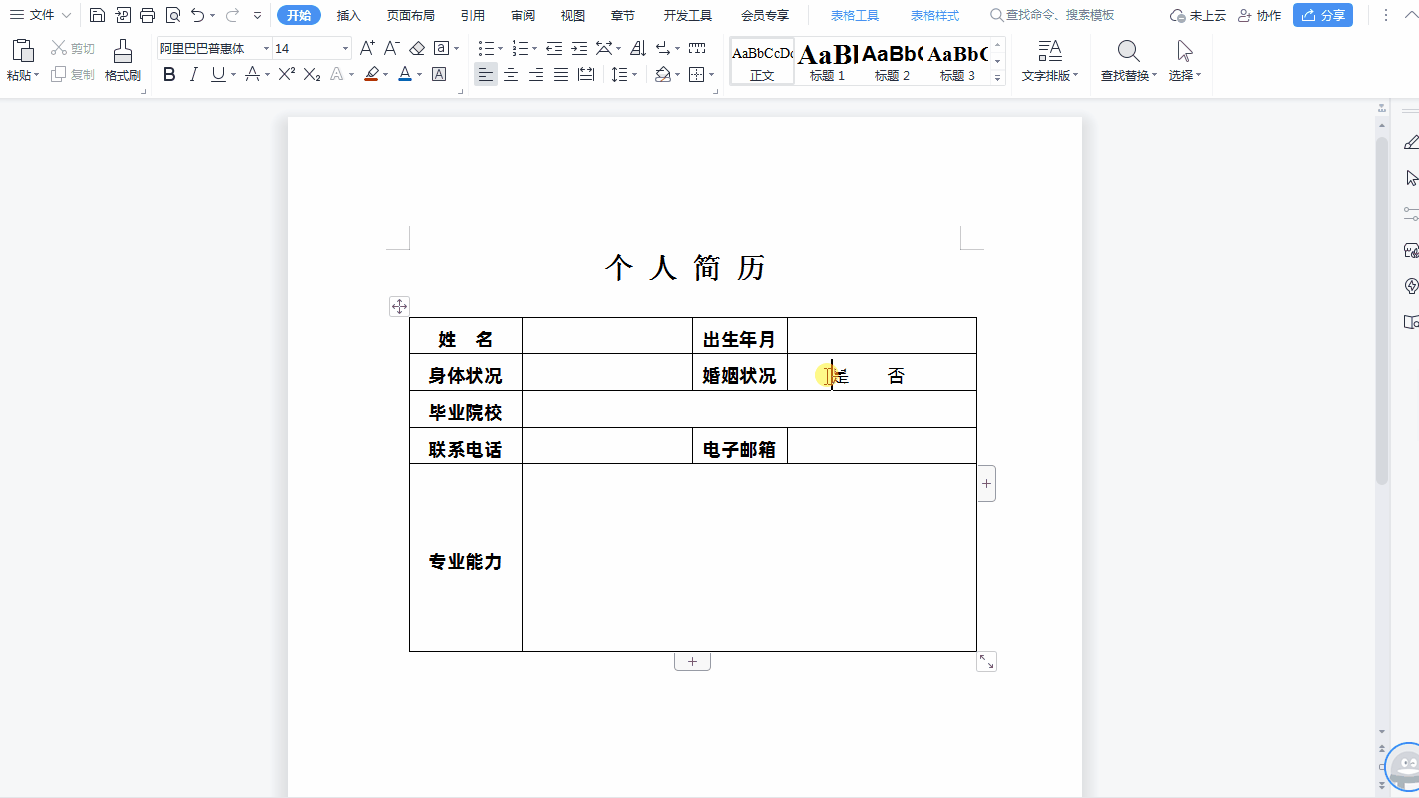Switch to the 审阅 tab
Image resolution: width=1419 pixels, height=798 pixels.
click(x=523, y=15)
